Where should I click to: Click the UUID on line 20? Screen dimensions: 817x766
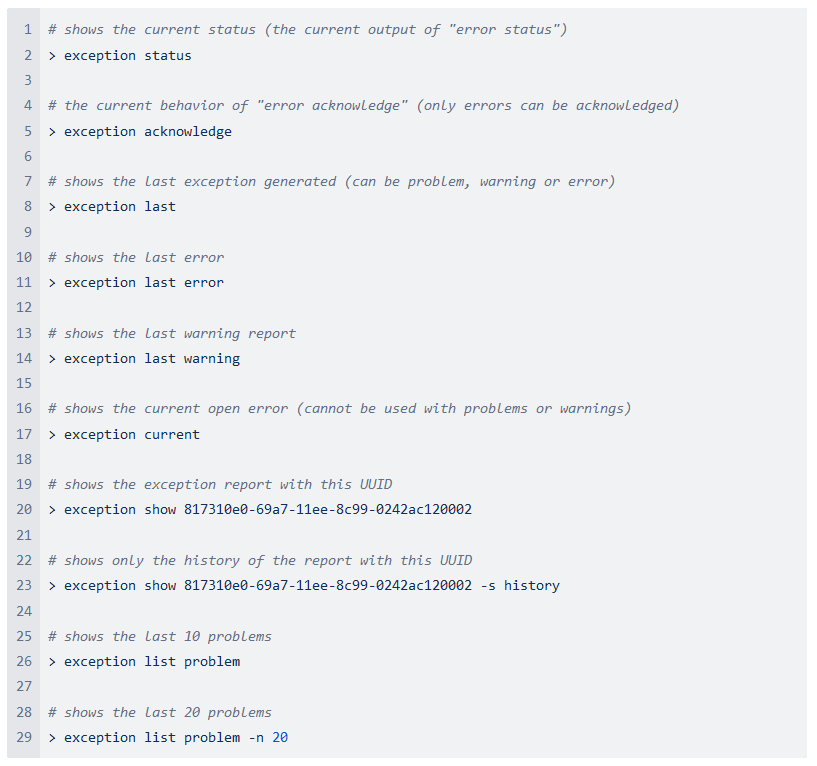(x=327, y=510)
